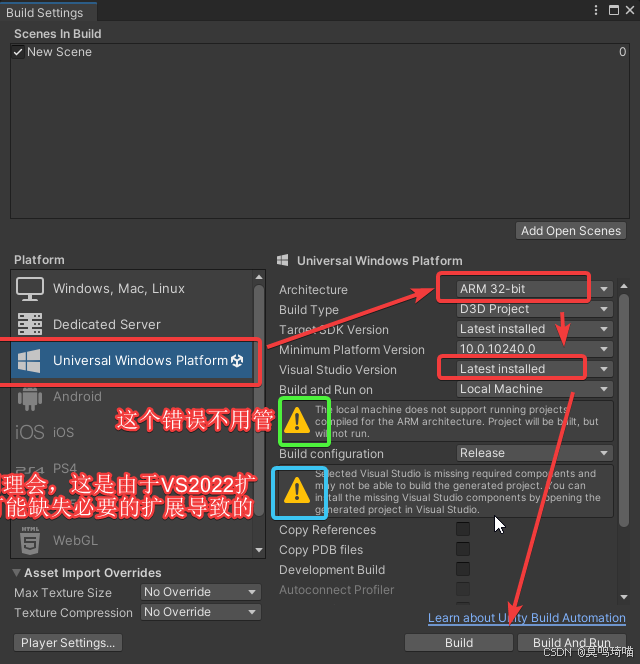Select iOS platform
This screenshot has width=640, height=664.
click(x=132, y=432)
